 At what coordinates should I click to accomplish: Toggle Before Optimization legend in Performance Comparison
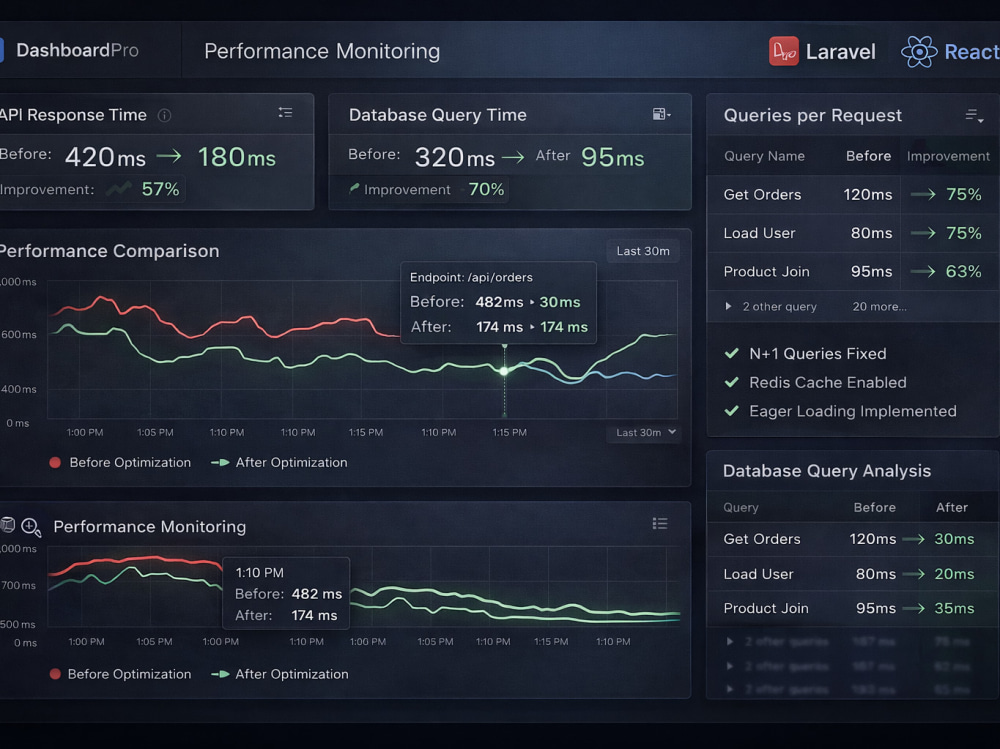coord(120,463)
